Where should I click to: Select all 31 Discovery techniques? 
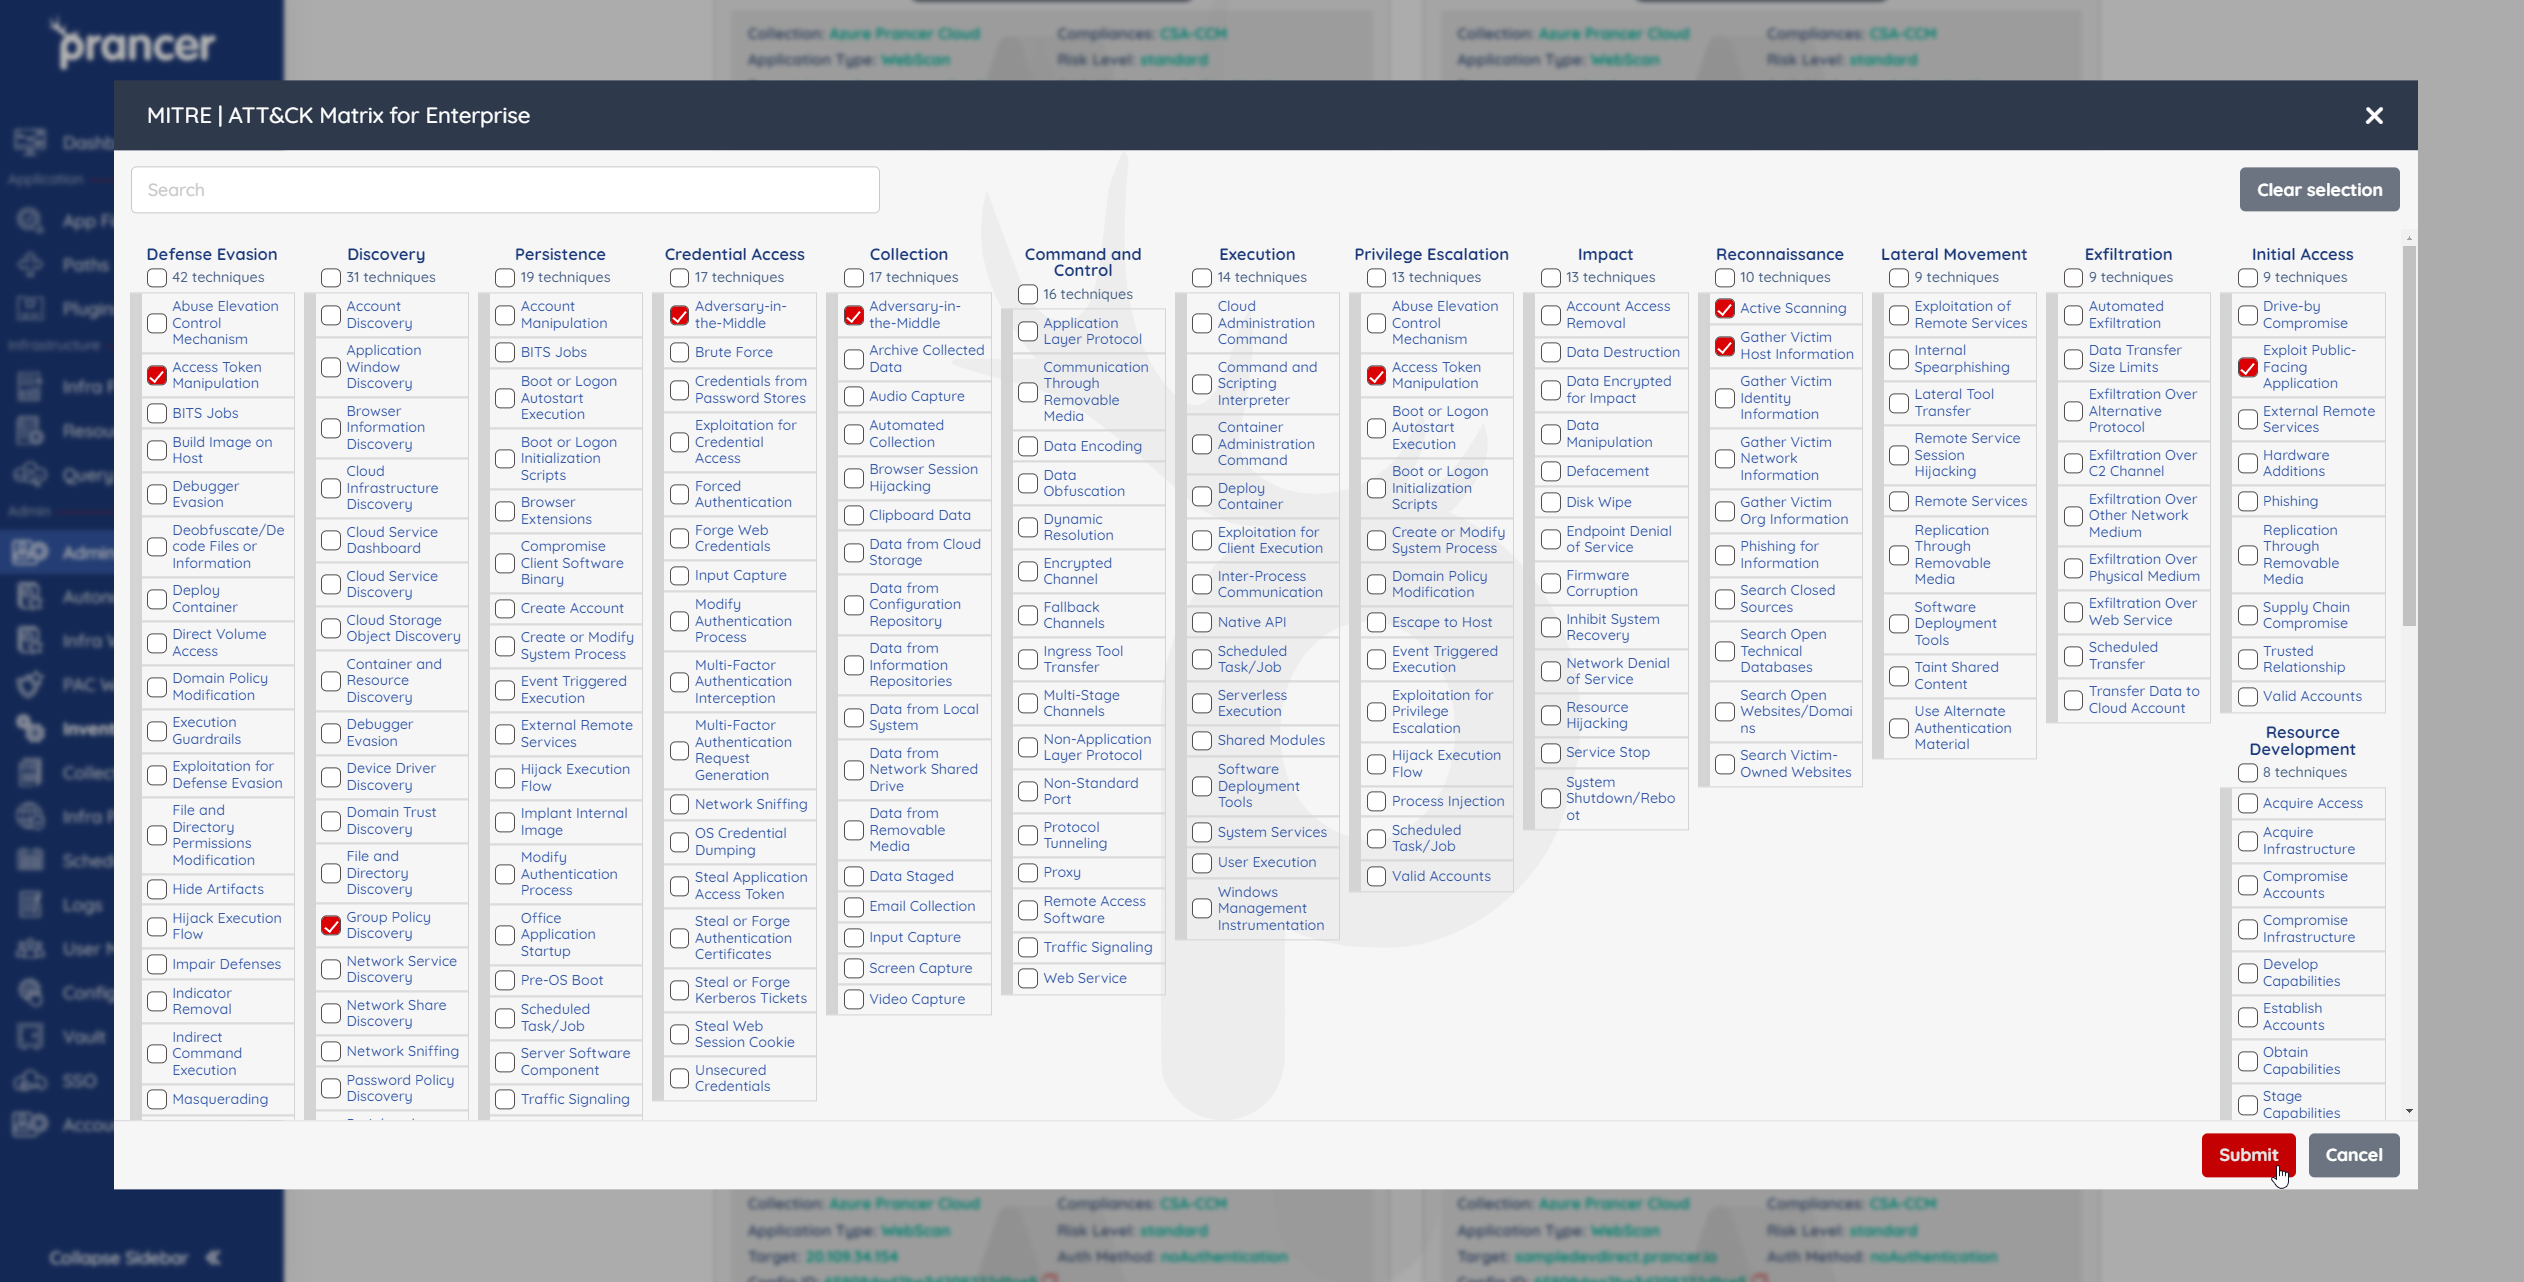tap(331, 278)
